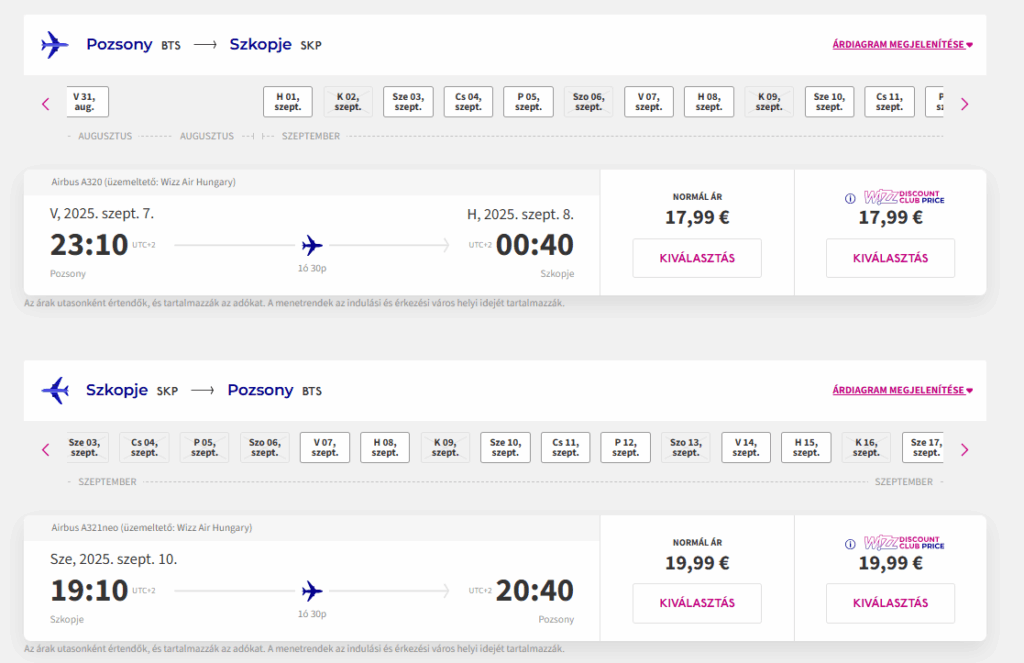The image size is (1024, 663).
Task: Click next dates arrow in Pozsony–Szkopje carousel
Action: pos(965,104)
